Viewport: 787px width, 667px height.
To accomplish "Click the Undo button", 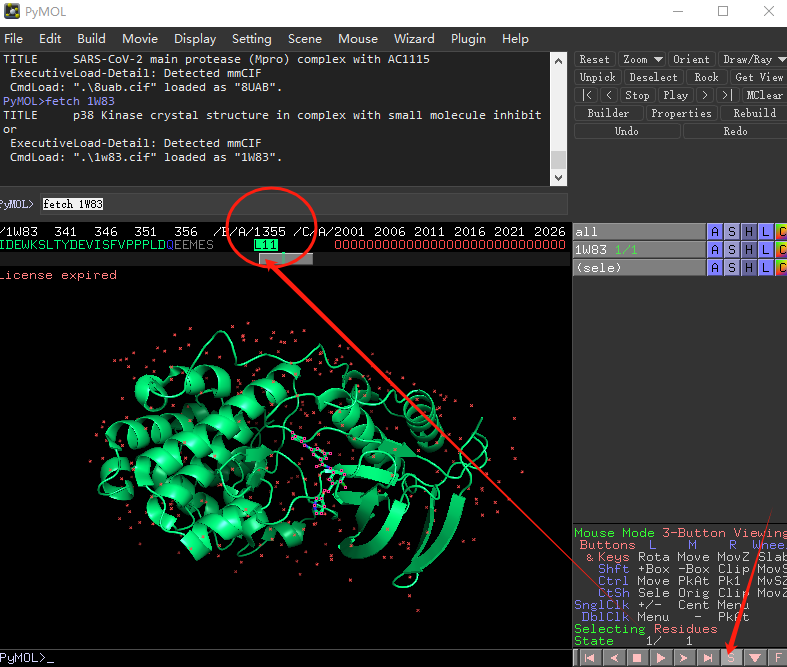I will point(627,131).
